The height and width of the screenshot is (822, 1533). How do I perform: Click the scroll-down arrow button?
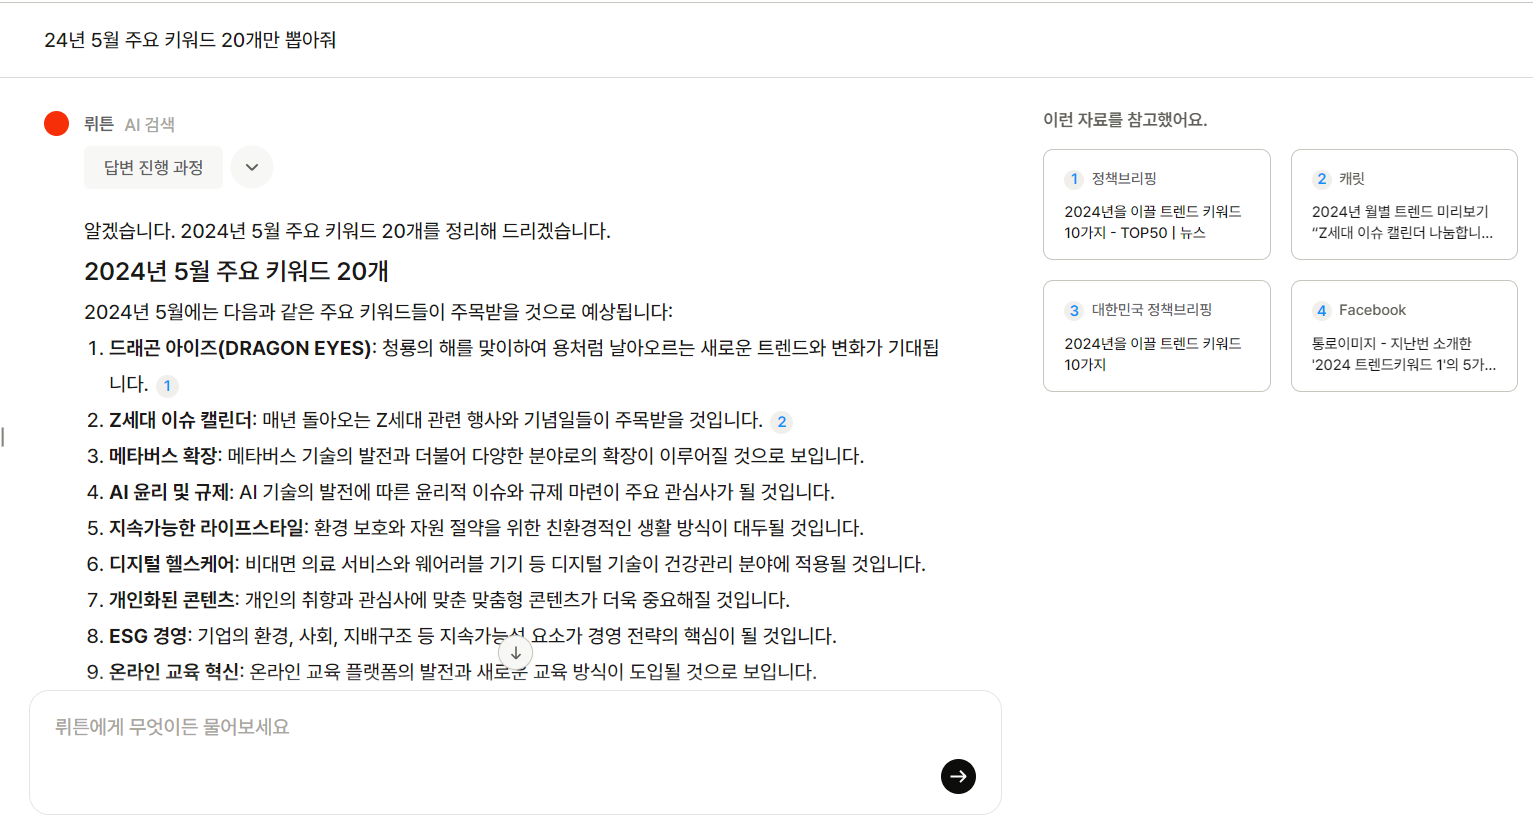coord(515,653)
